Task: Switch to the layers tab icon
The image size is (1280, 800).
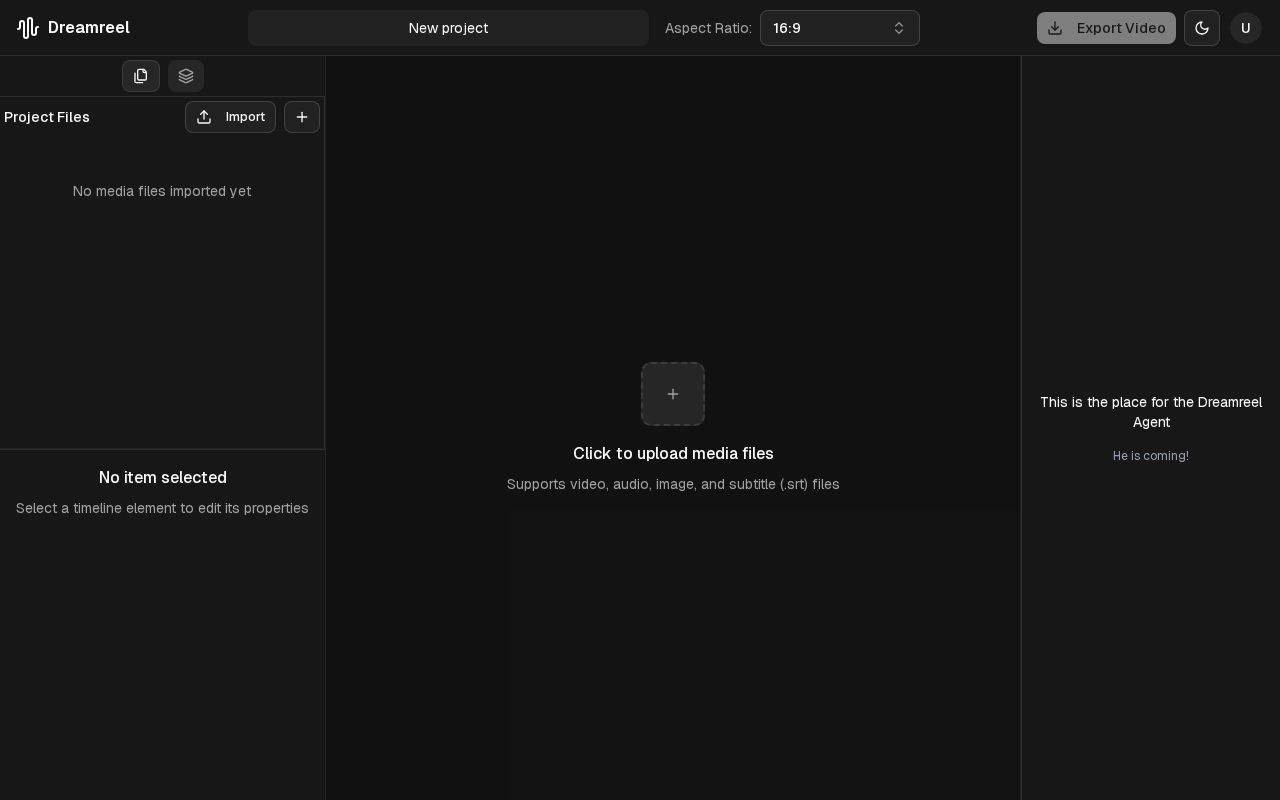Action: [186, 76]
